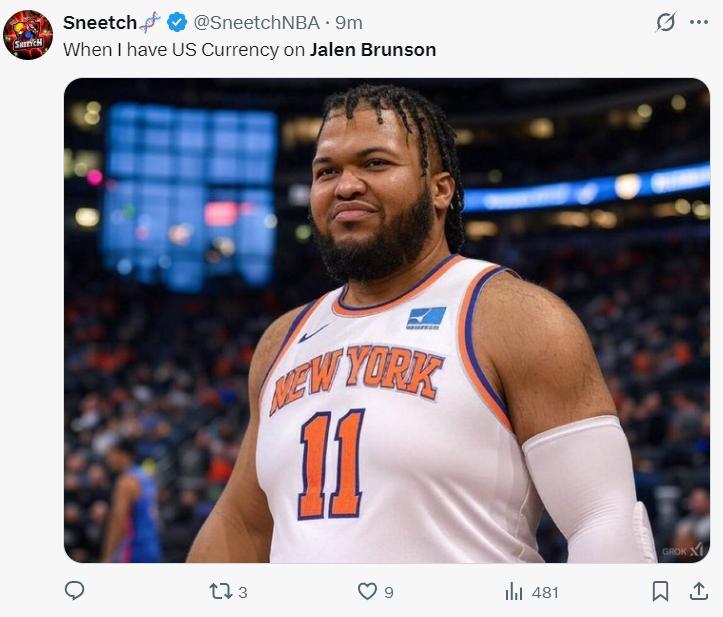Click the Sneetch display name
The image size is (723, 617).
[99, 22]
